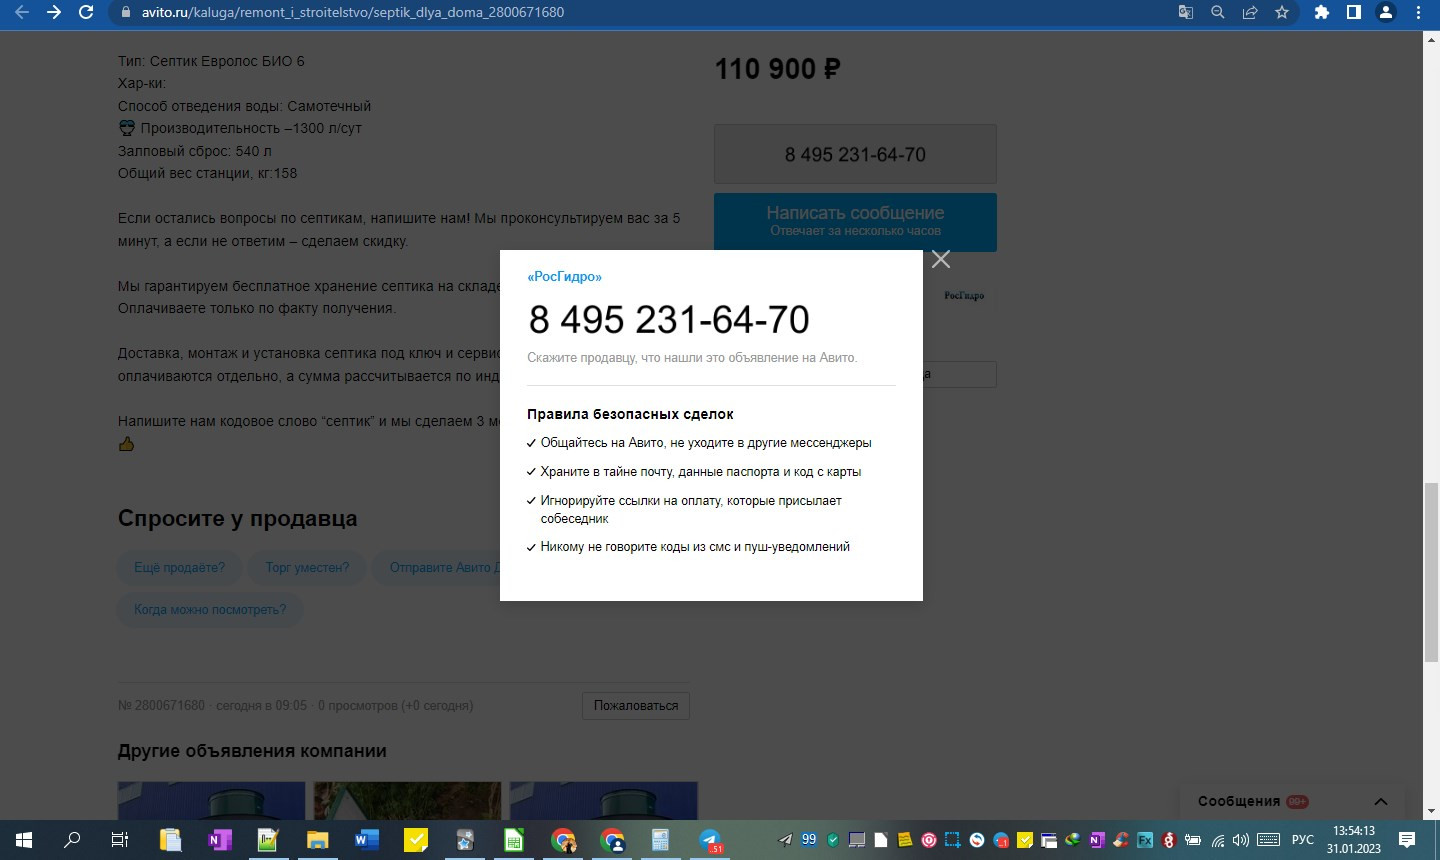Open the Сообщения messages bar
1440x860 pixels.
click(x=1294, y=801)
